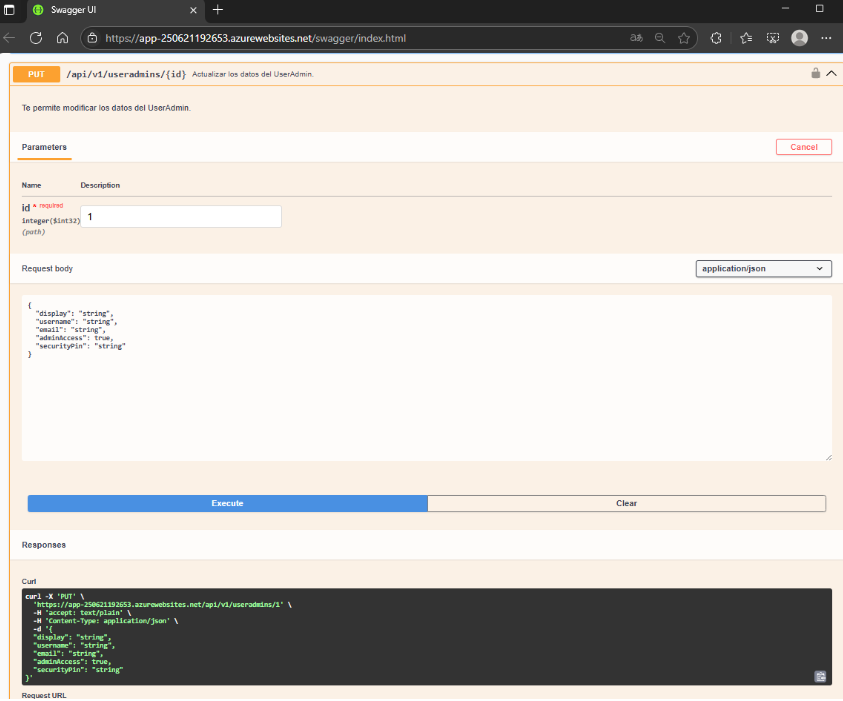Cancel the try-it-out mode
Image resolution: width=843 pixels, height=701 pixels.
point(804,147)
